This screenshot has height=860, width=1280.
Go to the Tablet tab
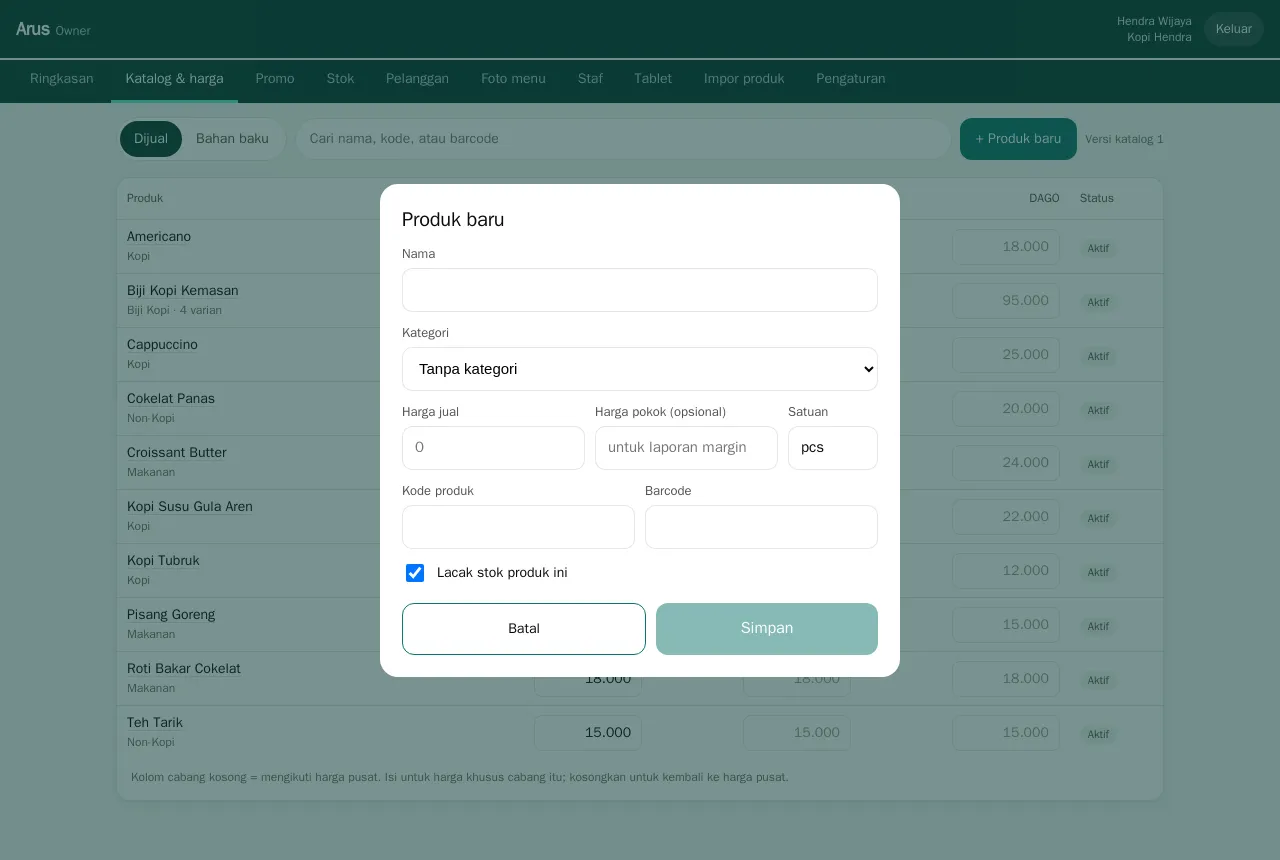653,79
